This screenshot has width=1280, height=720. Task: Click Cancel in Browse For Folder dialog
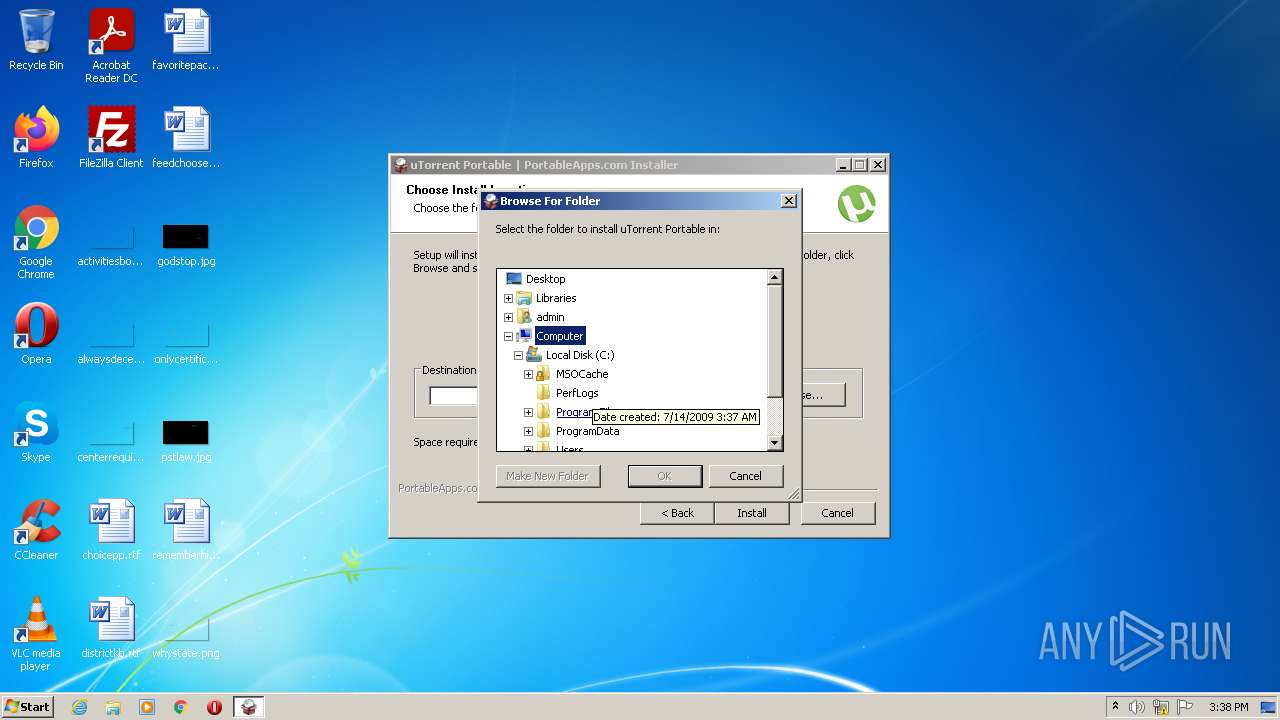coord(745,476)
